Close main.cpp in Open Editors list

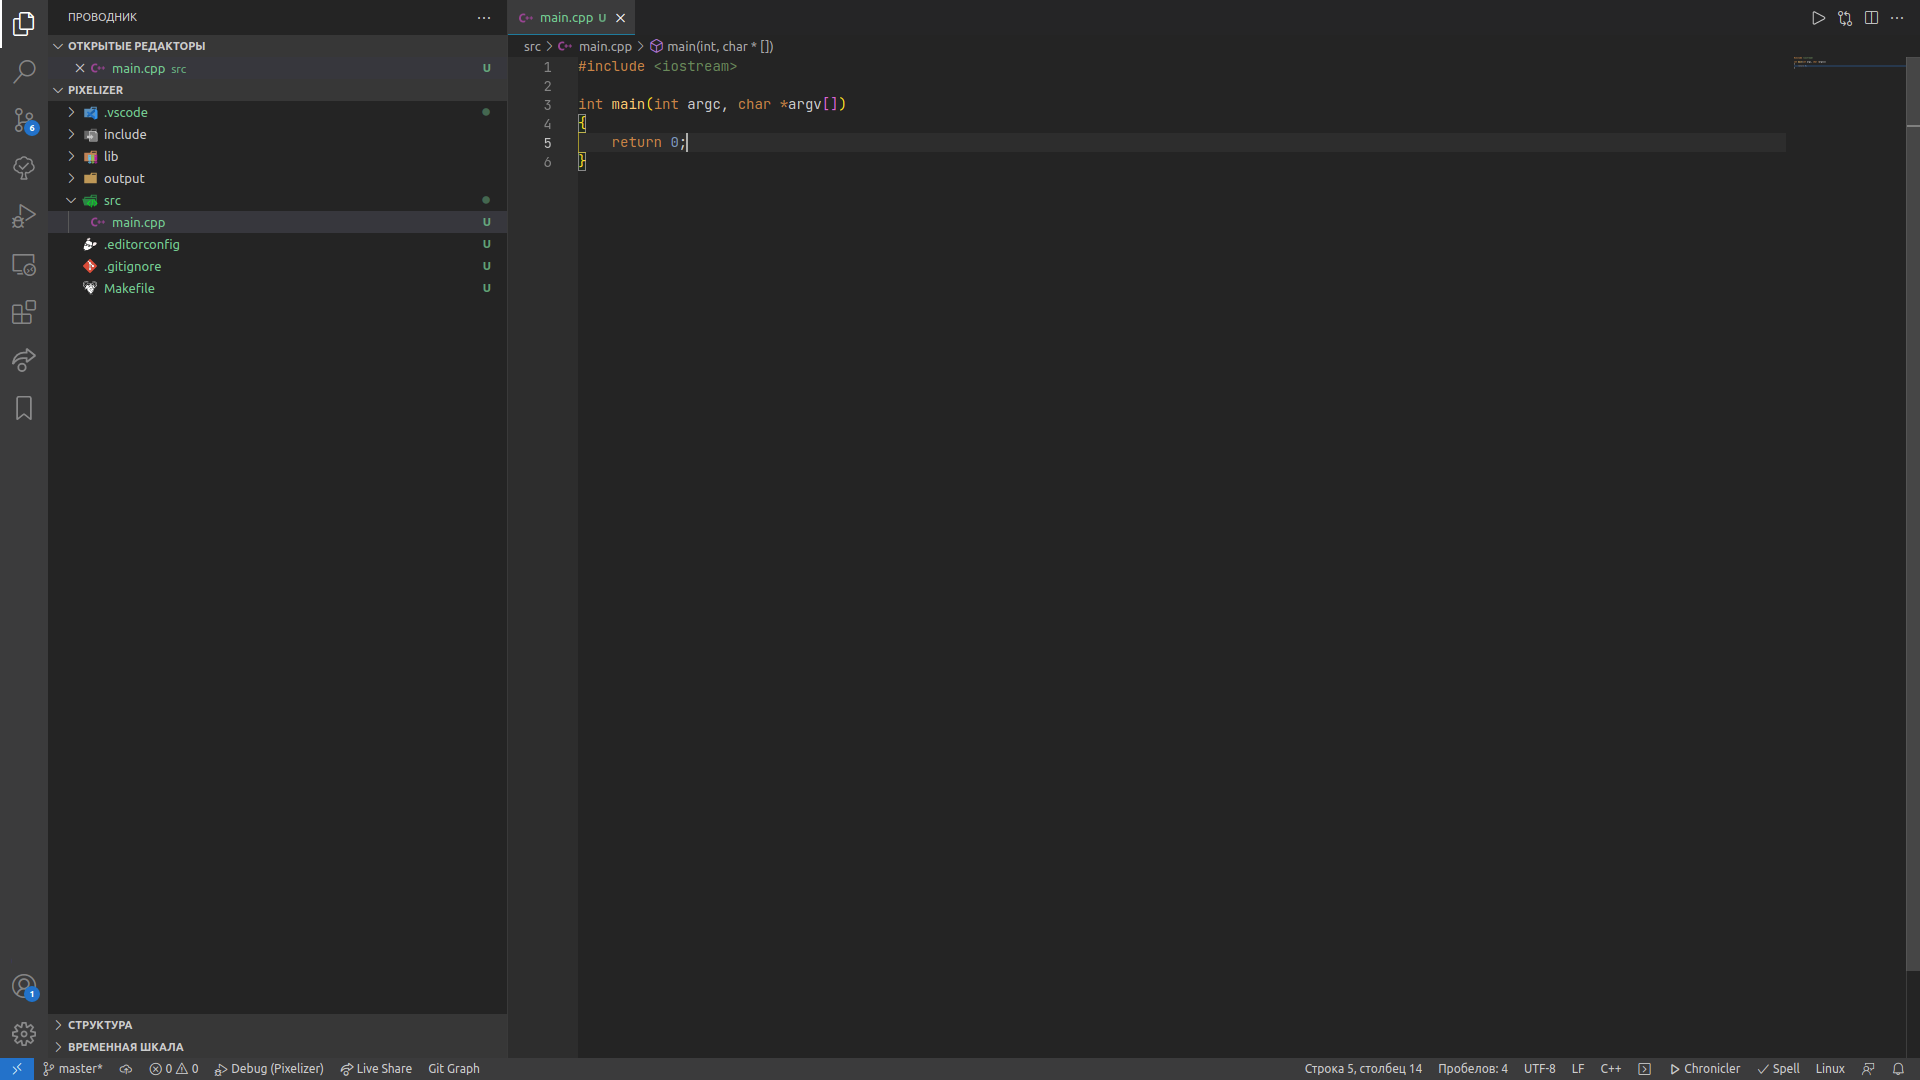80,68
